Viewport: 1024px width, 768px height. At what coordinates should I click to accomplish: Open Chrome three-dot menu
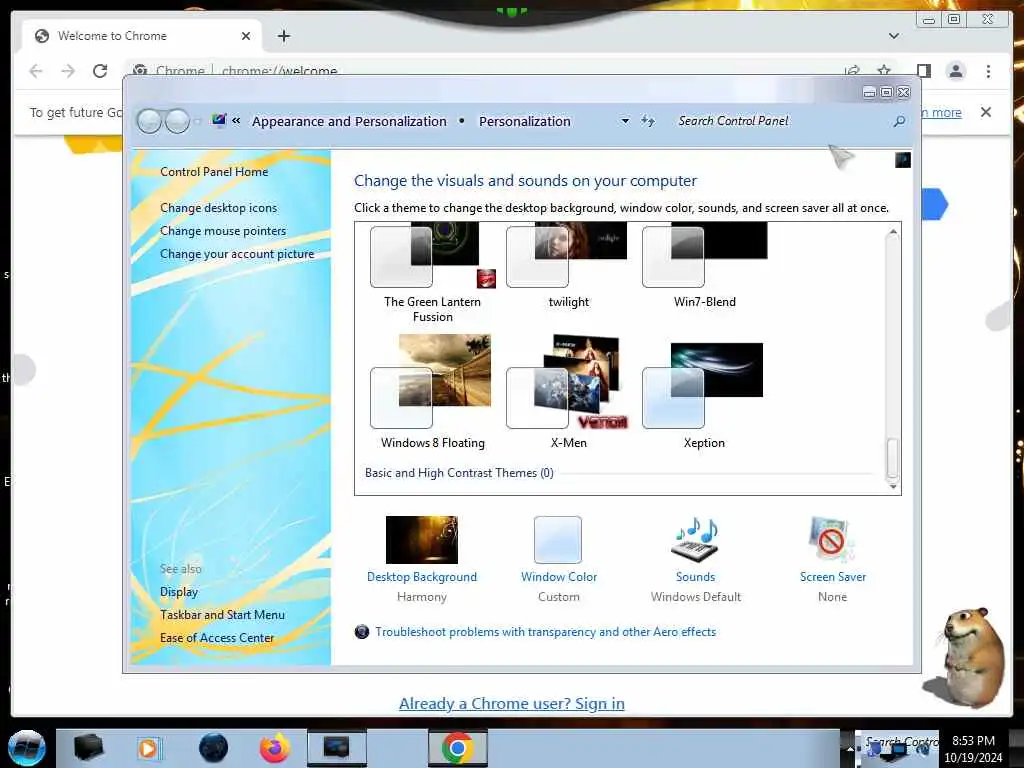(x=988, y=71)
